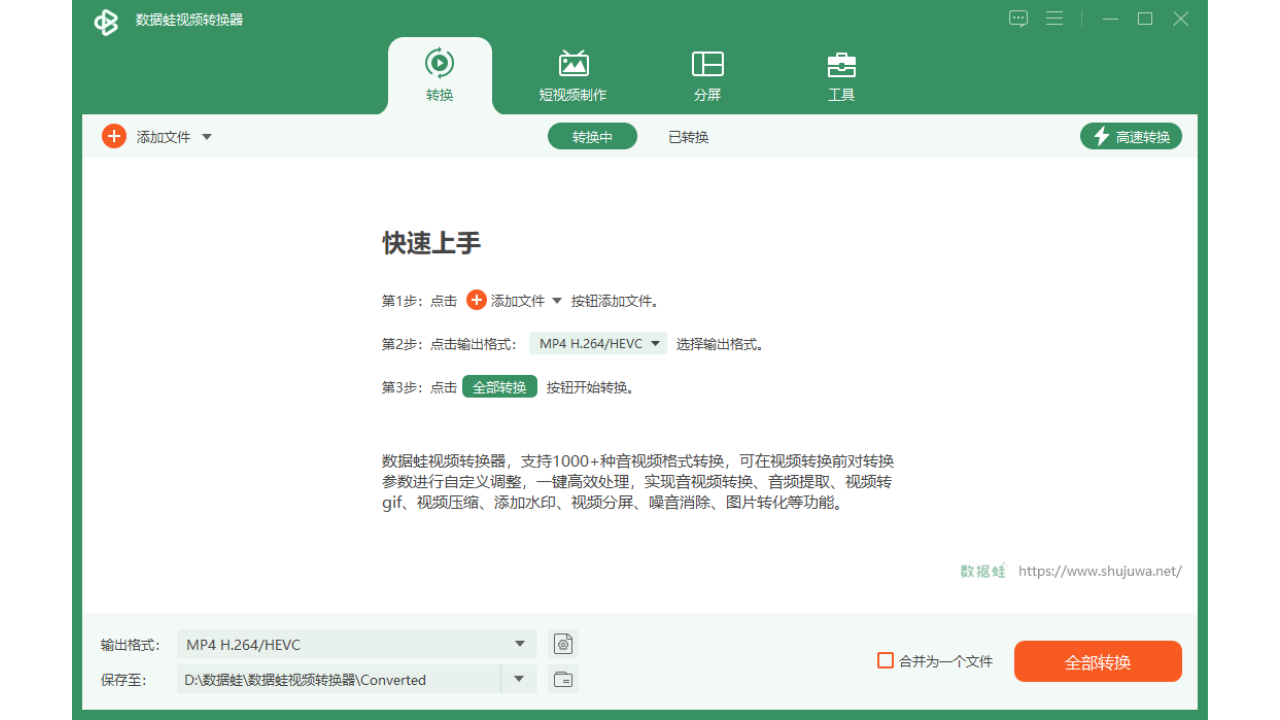Click the feedback message bubble icon
Screen dimensions: 1280x720
1018,18
